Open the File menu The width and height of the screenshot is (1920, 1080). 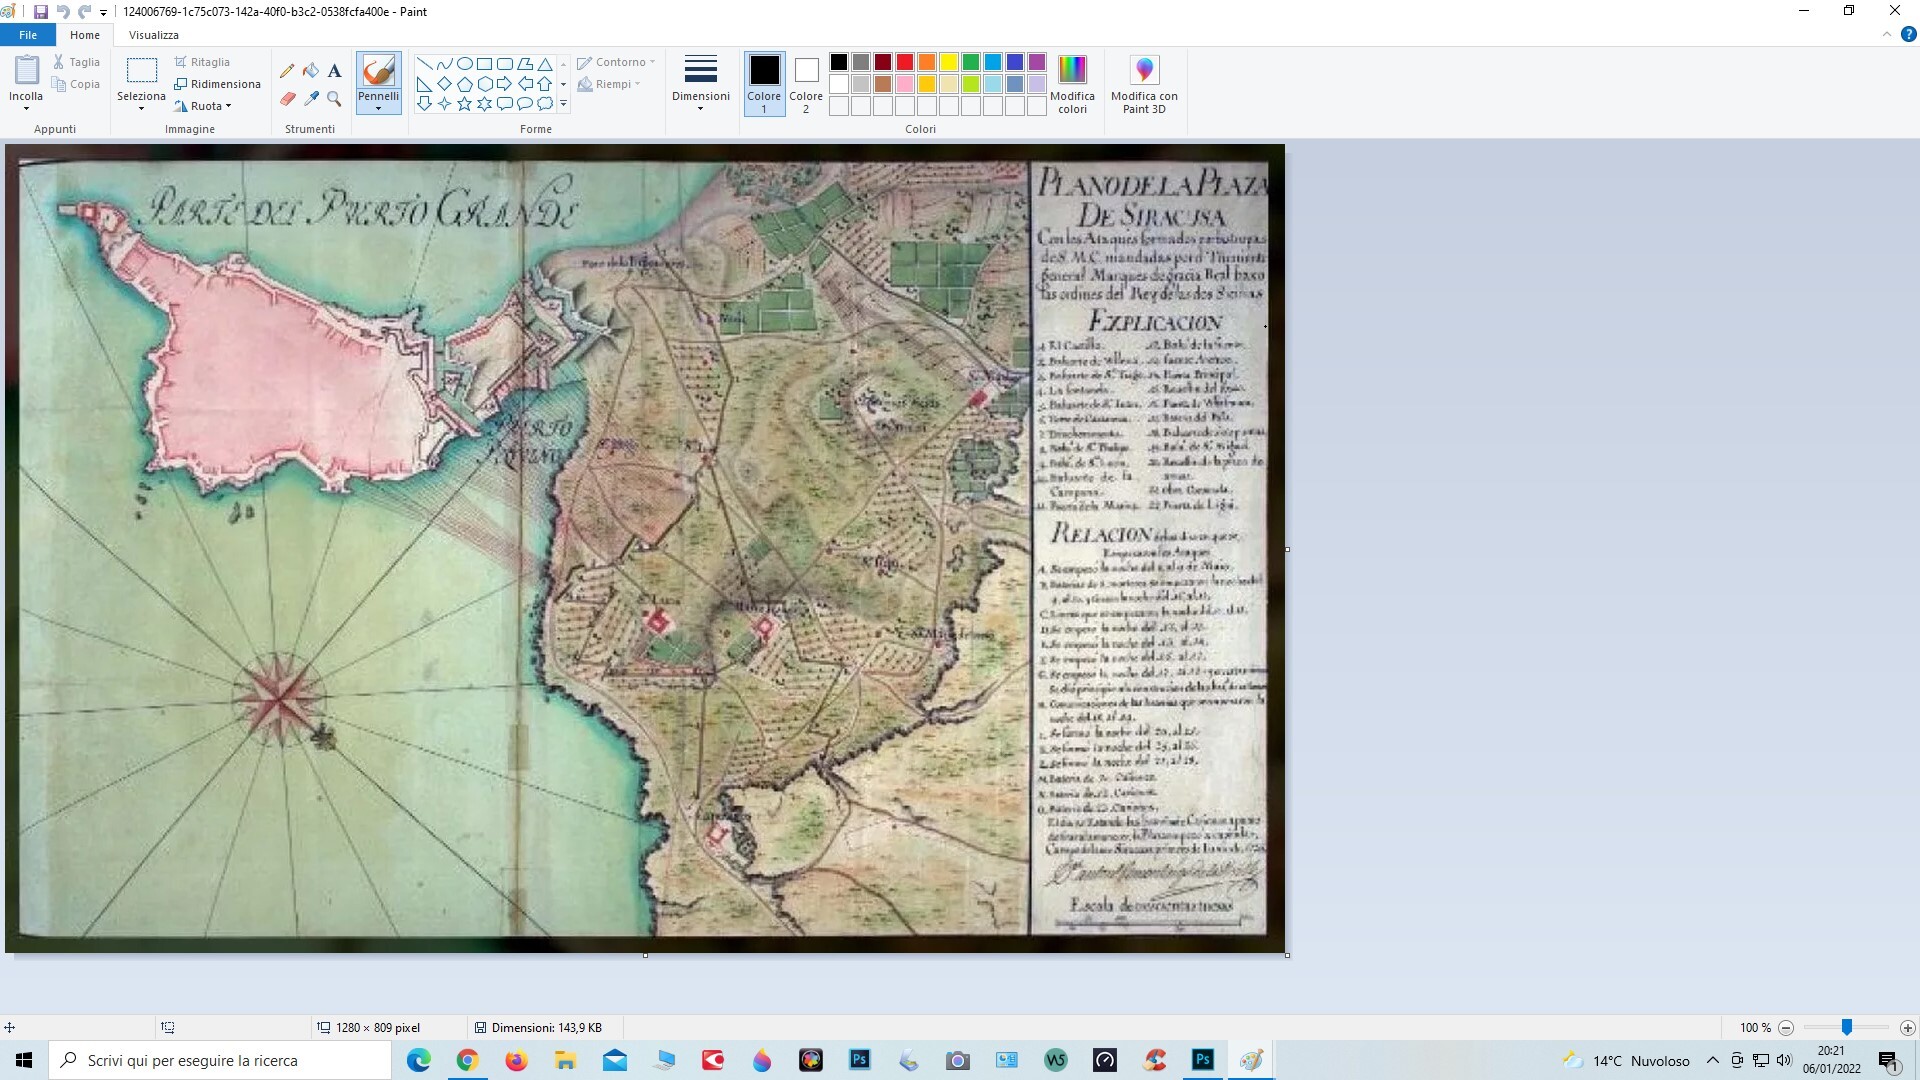(28, 35)
